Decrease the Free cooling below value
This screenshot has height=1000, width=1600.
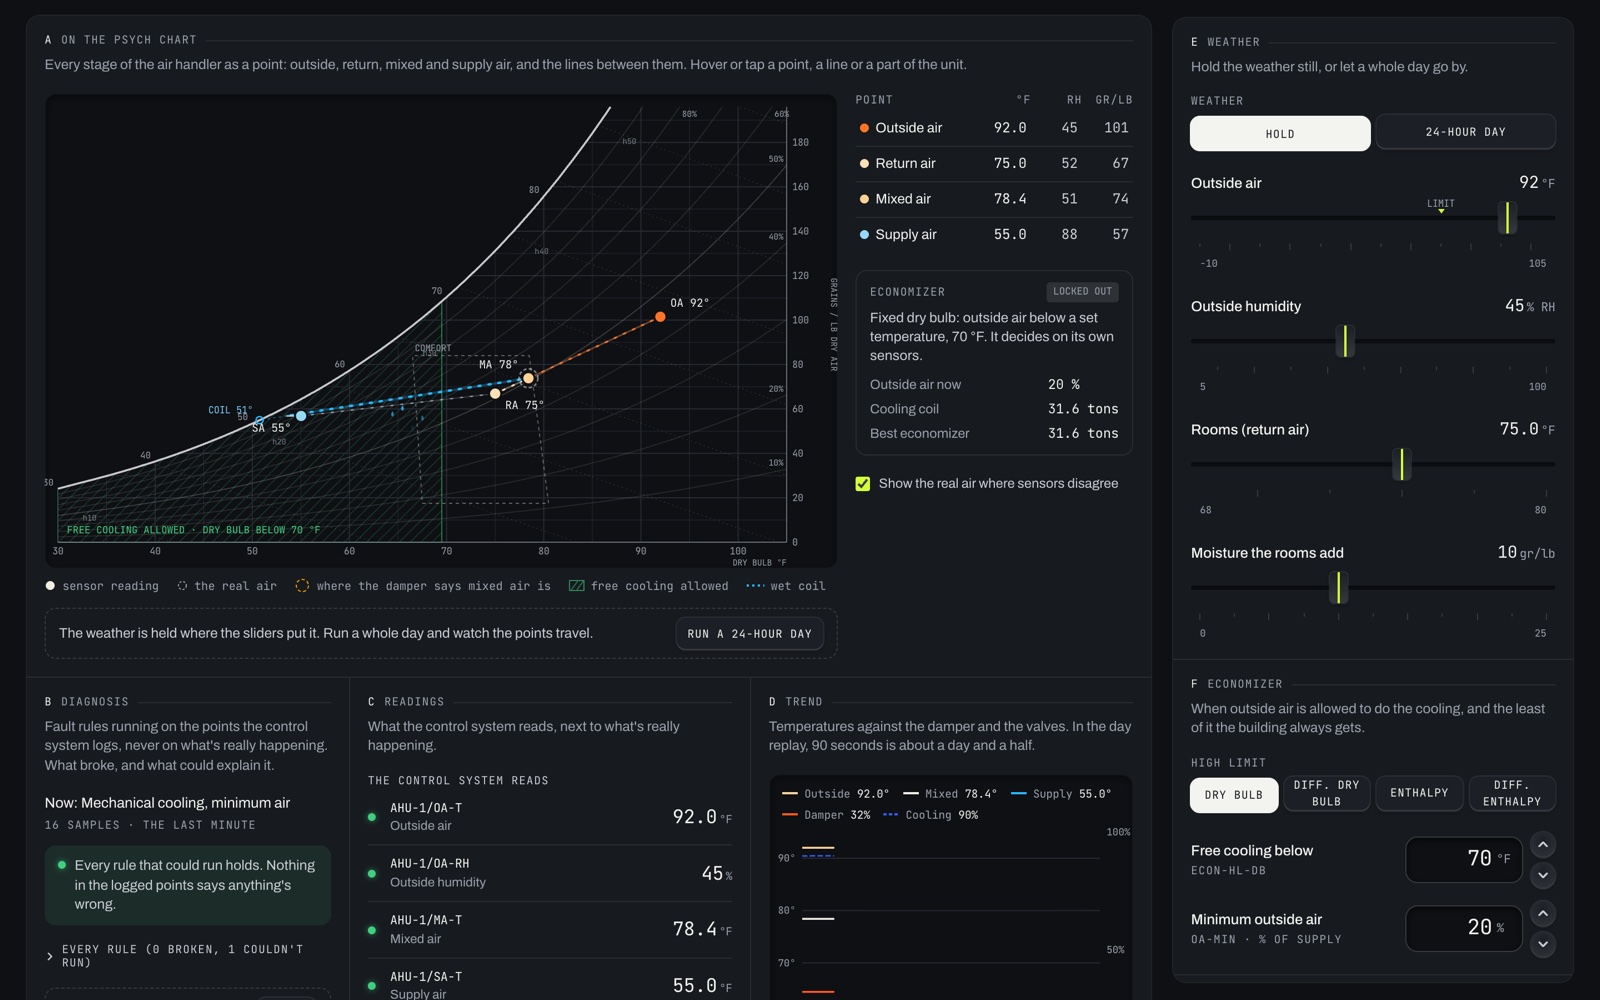click(x=1543, y=876)
